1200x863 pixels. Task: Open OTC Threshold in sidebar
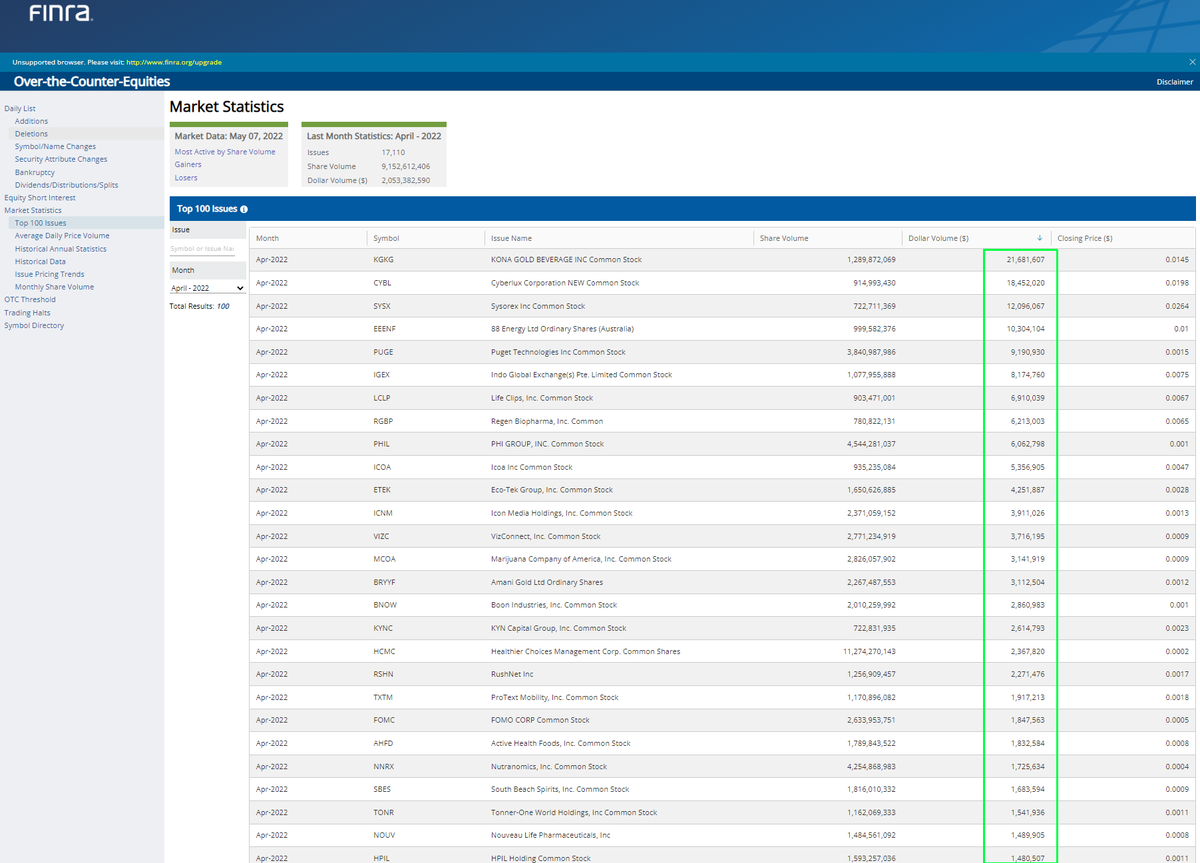coord(30,299)
